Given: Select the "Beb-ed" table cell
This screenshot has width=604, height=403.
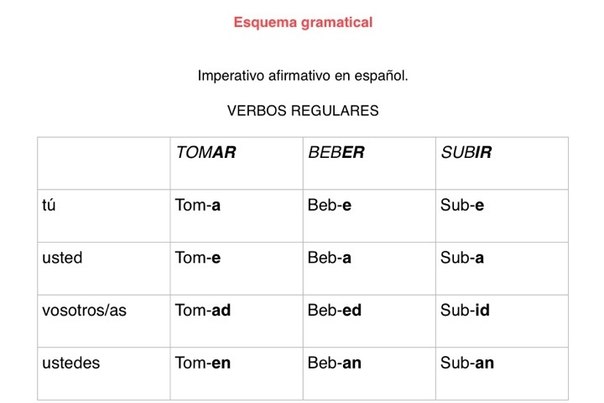Looking at the screenshot, I should tap(334, 310).
